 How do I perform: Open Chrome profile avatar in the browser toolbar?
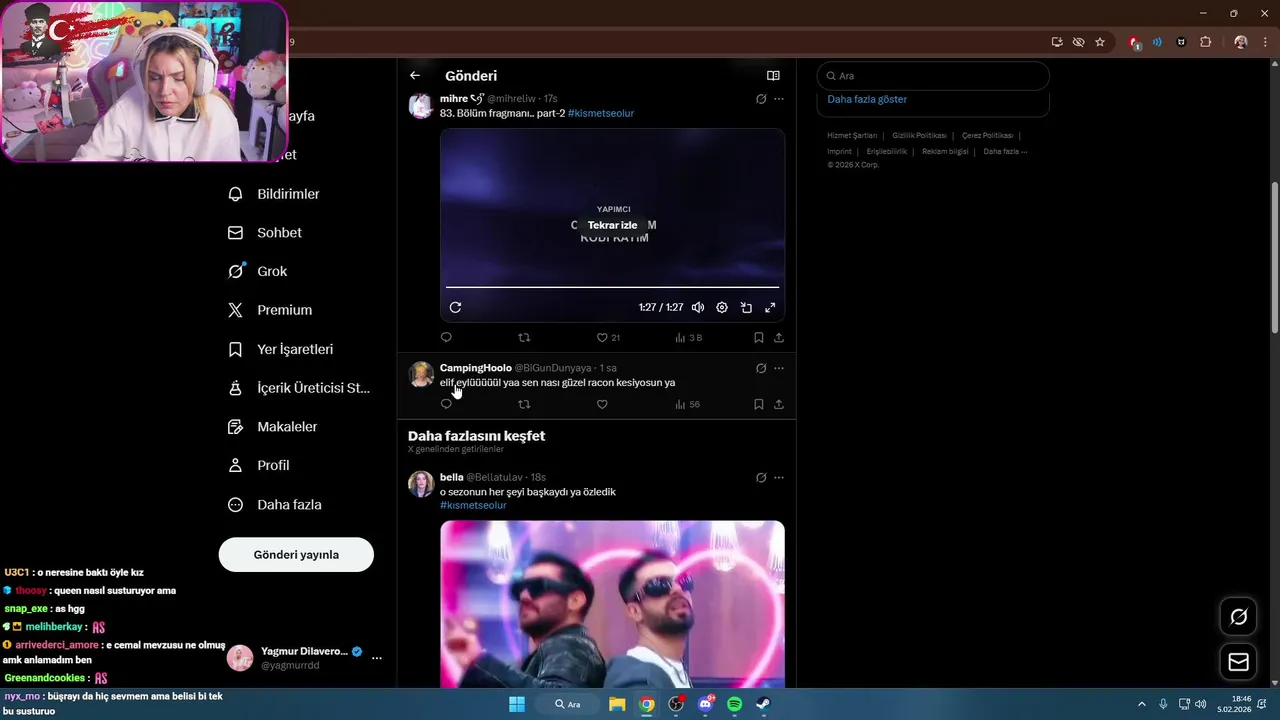click(x=1241, y=42)
